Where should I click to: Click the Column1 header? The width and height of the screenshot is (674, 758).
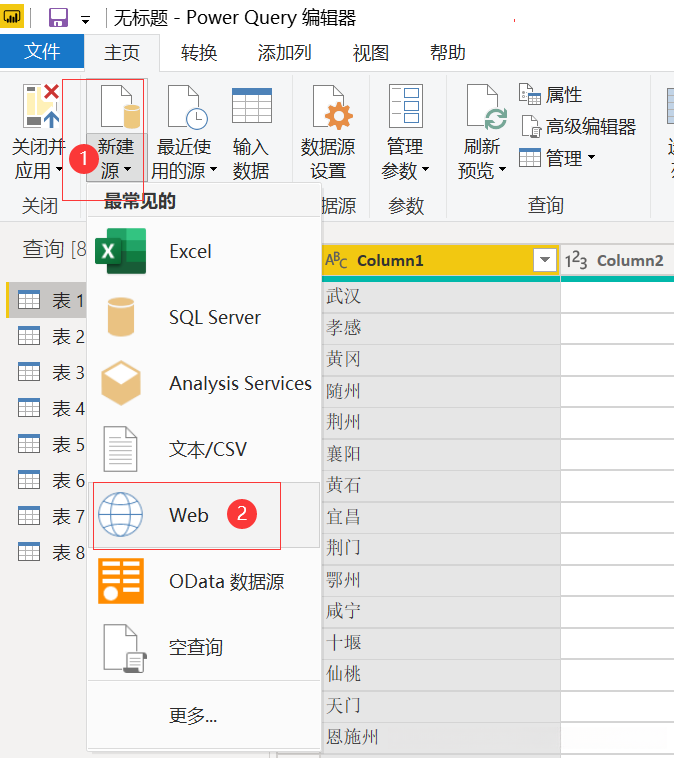[441, 261]
